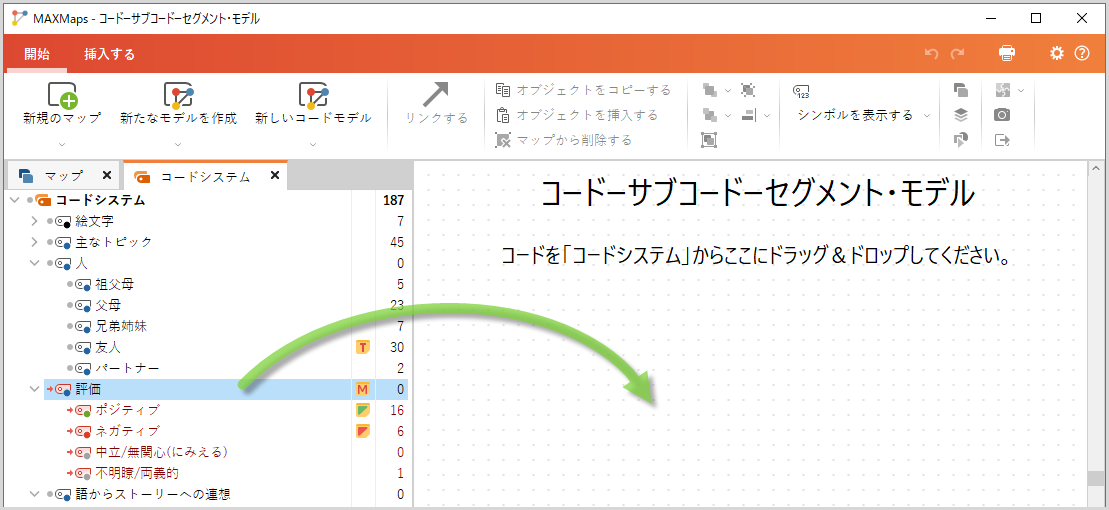Switch to the 開始 ribbon tab

coord(37,54)
